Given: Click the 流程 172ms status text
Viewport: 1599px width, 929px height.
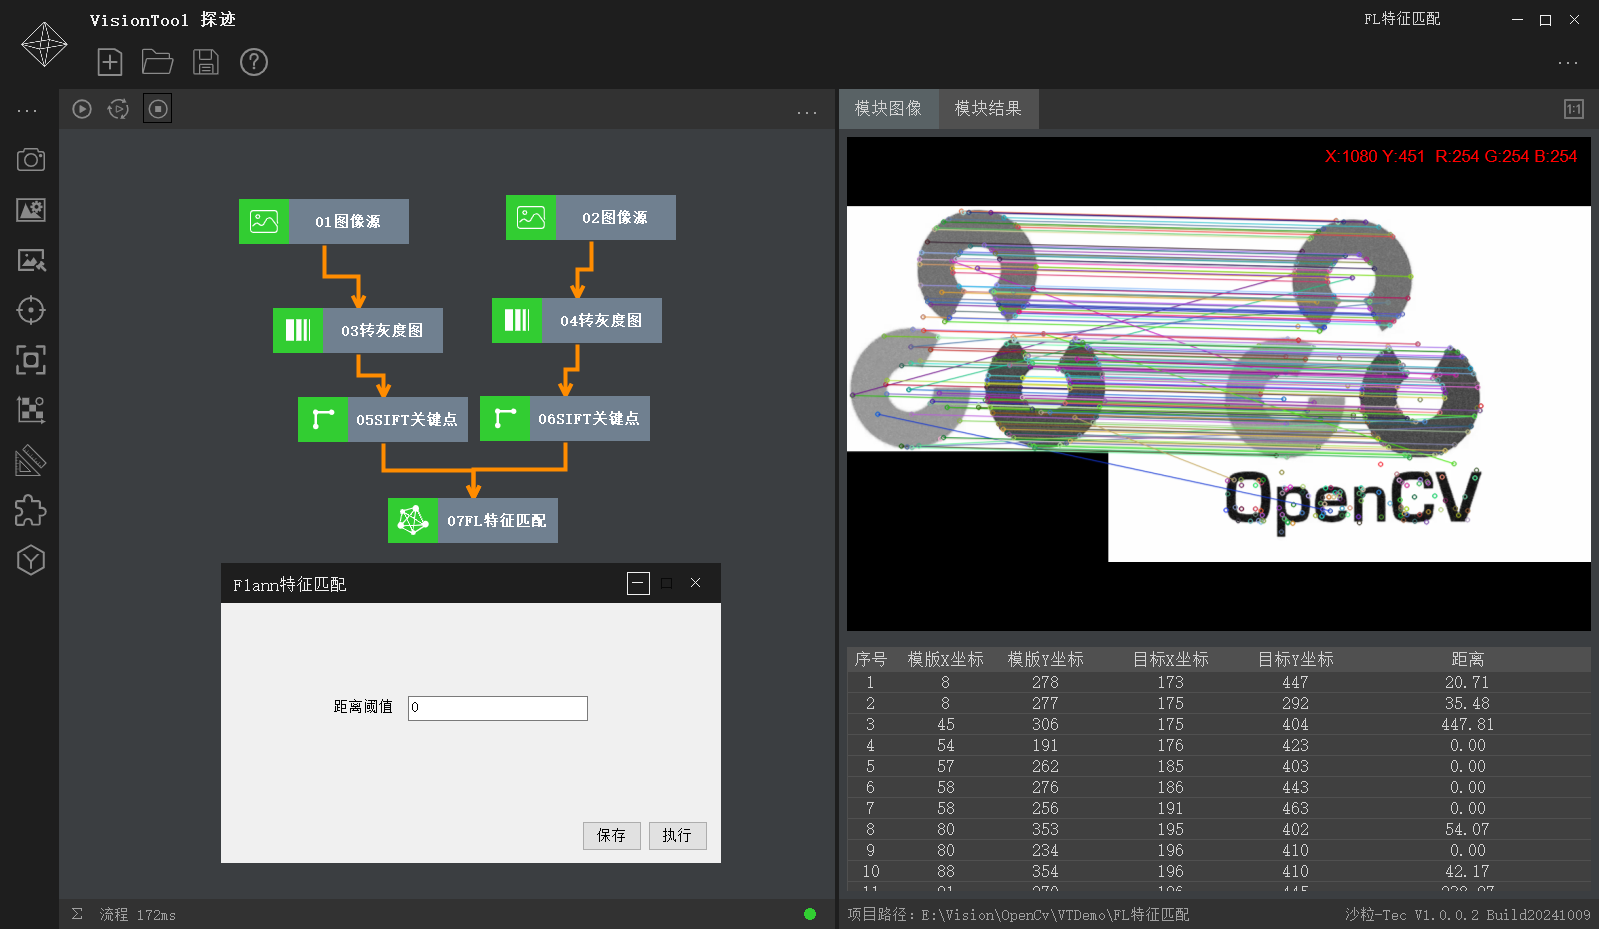Looking at the screenshot, I should coord(138,915).
